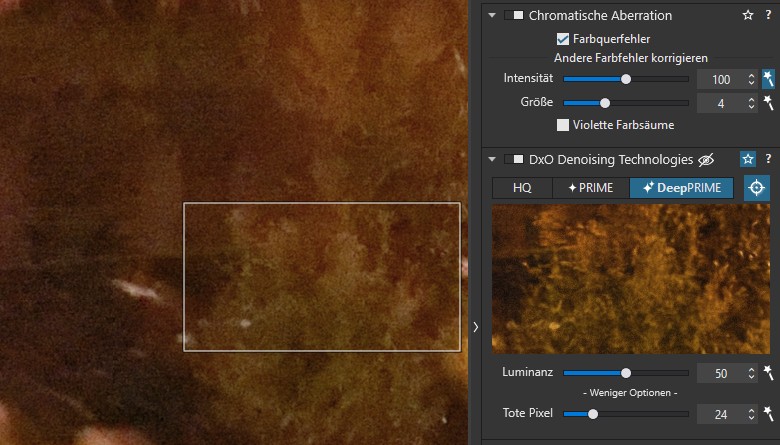
Task: Reset Luminanz with its magic wand
Action: click(x=768, y=373)
